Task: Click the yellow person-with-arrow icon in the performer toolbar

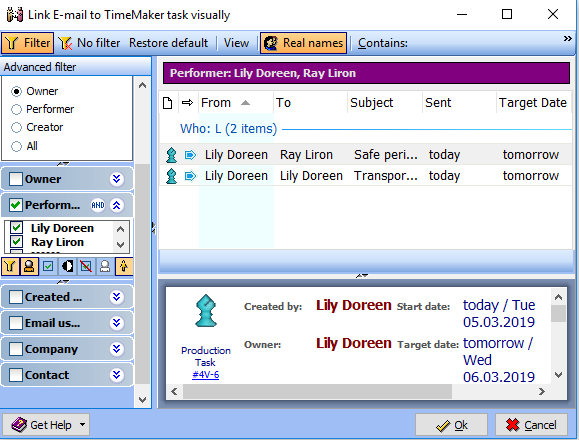Action: coord(124,267)
